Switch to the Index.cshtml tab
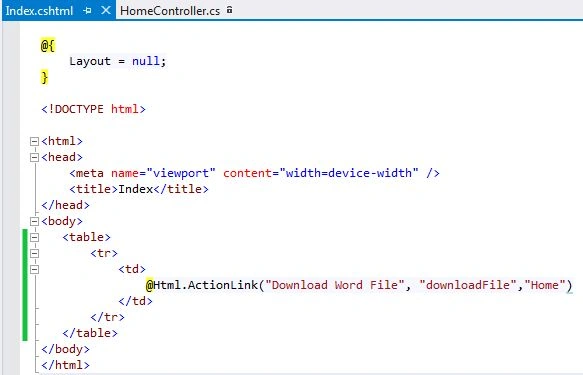Screen dimensions: 583x375 [x=39, y=11]
